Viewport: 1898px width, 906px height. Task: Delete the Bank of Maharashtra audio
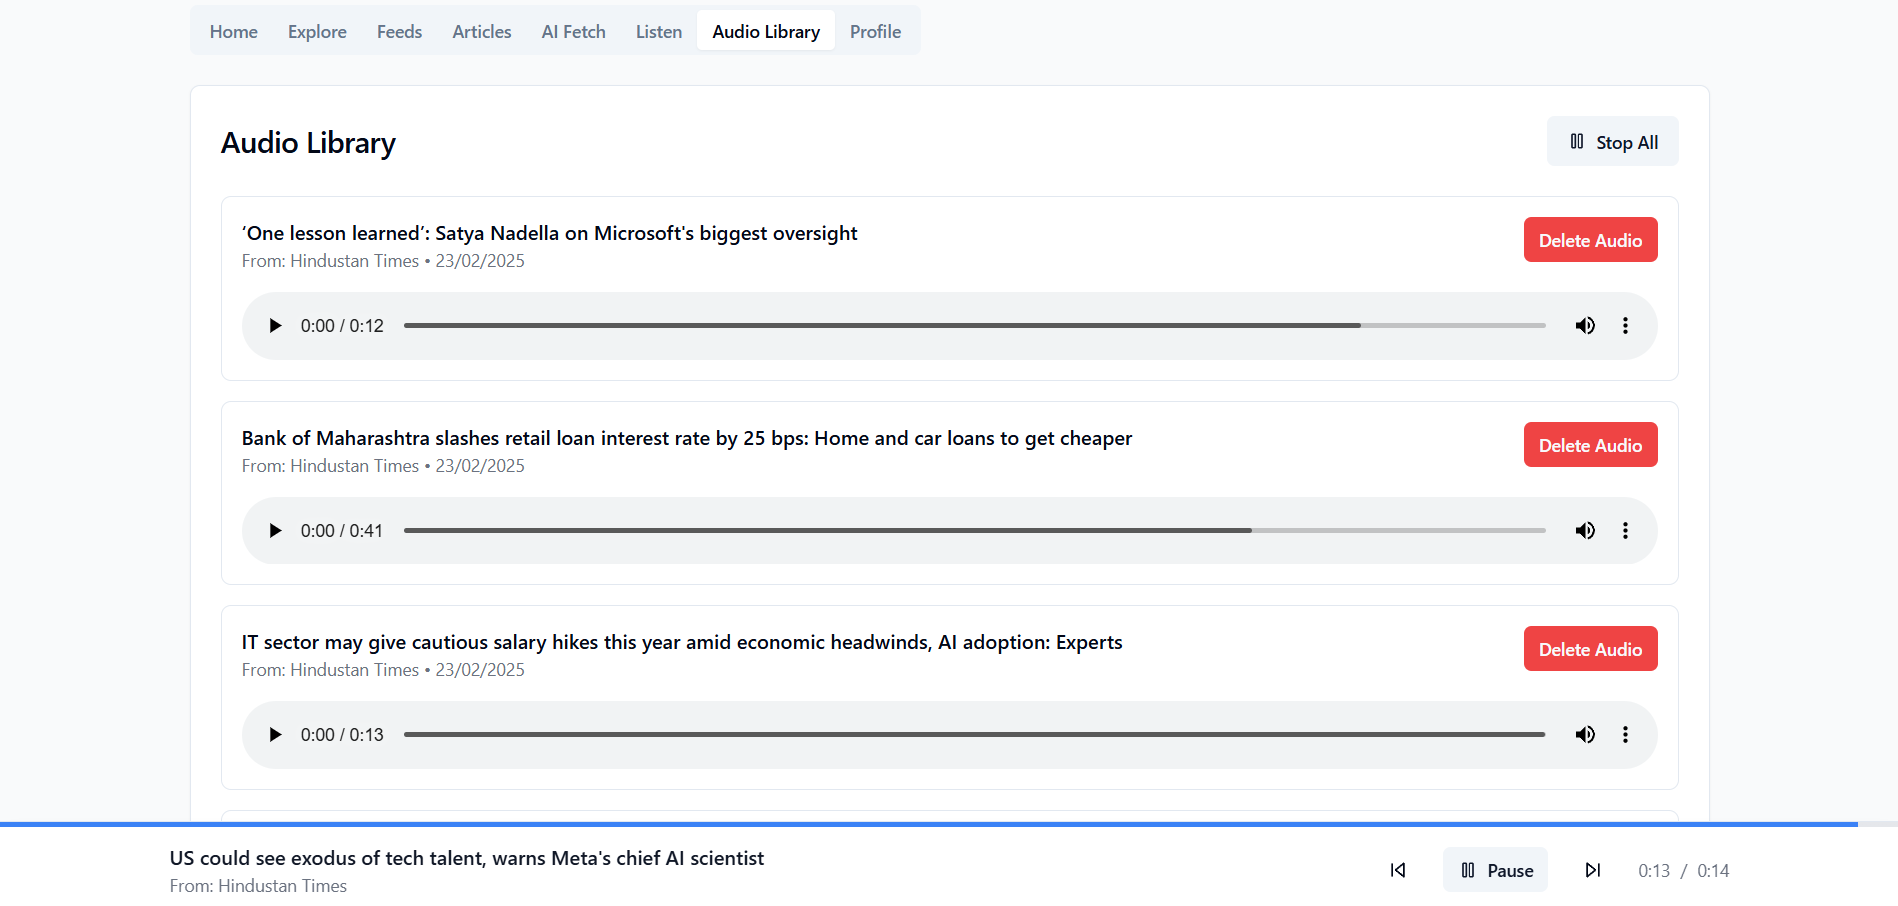pyautogui.click(x=1591, y=445)
